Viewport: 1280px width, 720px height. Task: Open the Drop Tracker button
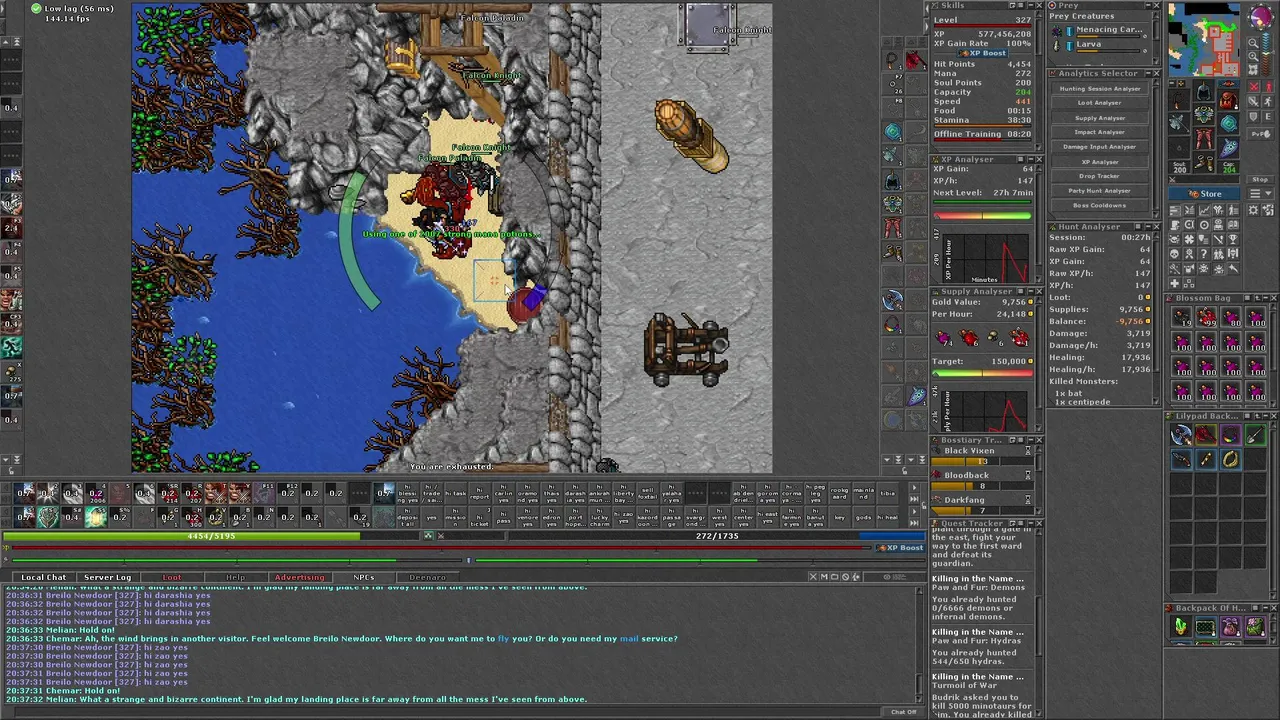[1100, 176]
